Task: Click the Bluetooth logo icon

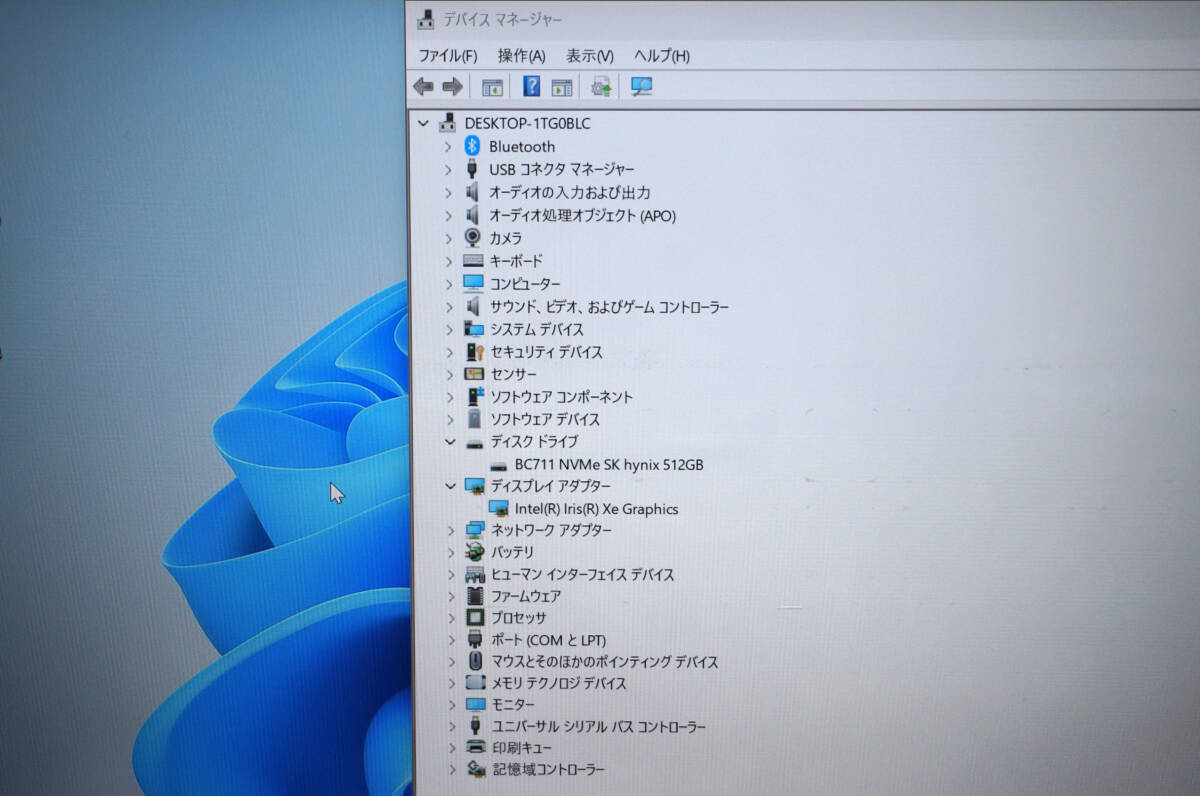Action: point(473,146)
